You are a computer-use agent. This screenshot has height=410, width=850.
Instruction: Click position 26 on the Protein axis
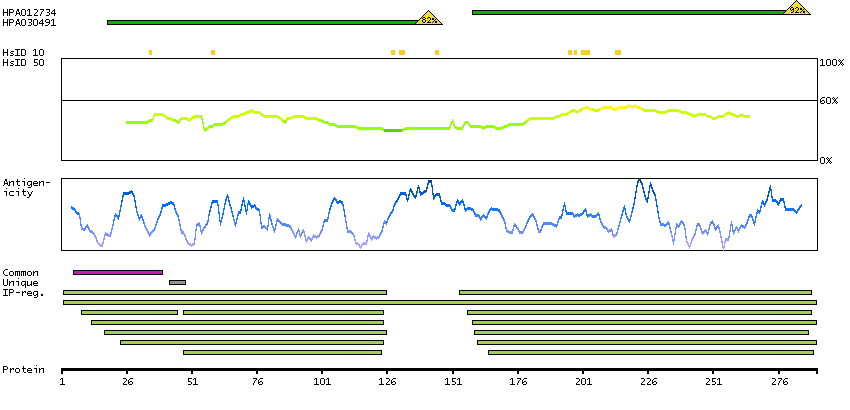pyautogui.click(x=127, y=382)
